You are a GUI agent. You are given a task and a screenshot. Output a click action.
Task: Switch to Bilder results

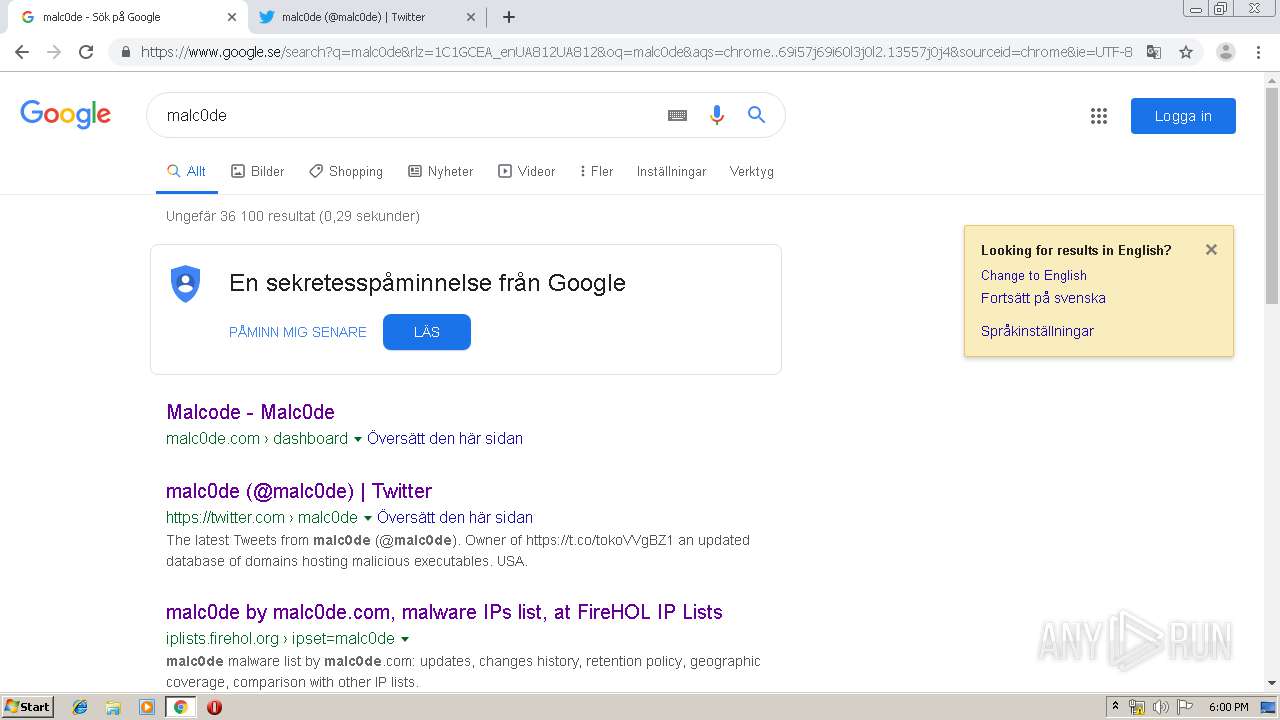pyautogui.click(x=258, y=171)
